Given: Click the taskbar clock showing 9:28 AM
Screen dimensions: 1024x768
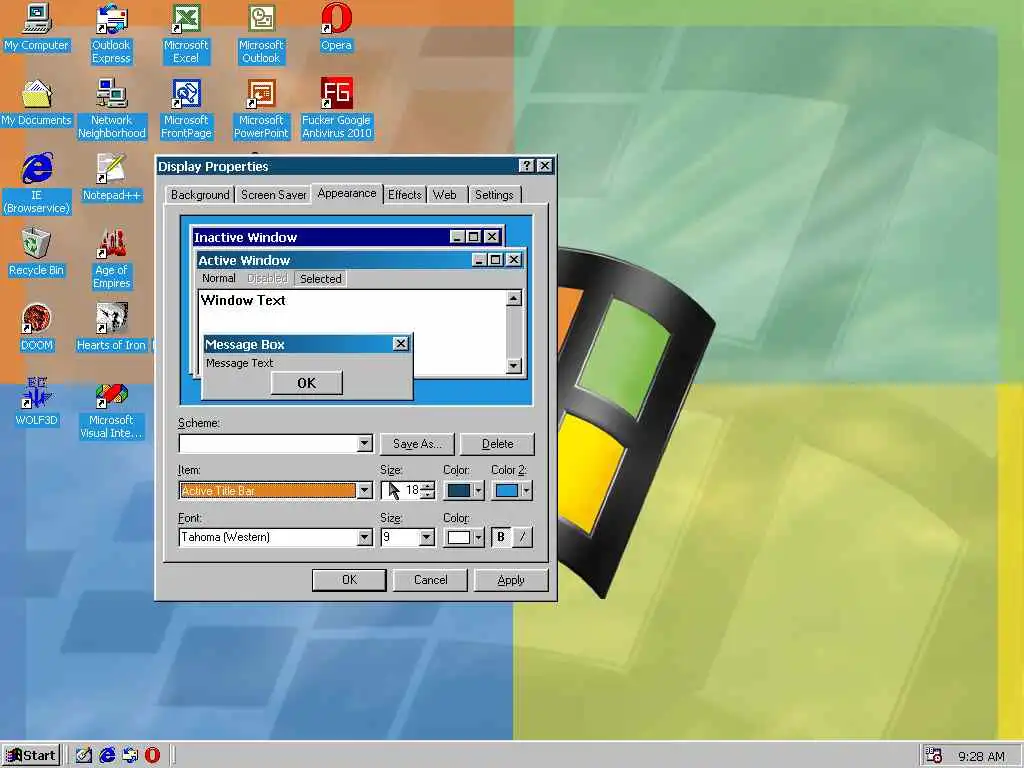Looking at the screenshot, I should click(981, 756).
